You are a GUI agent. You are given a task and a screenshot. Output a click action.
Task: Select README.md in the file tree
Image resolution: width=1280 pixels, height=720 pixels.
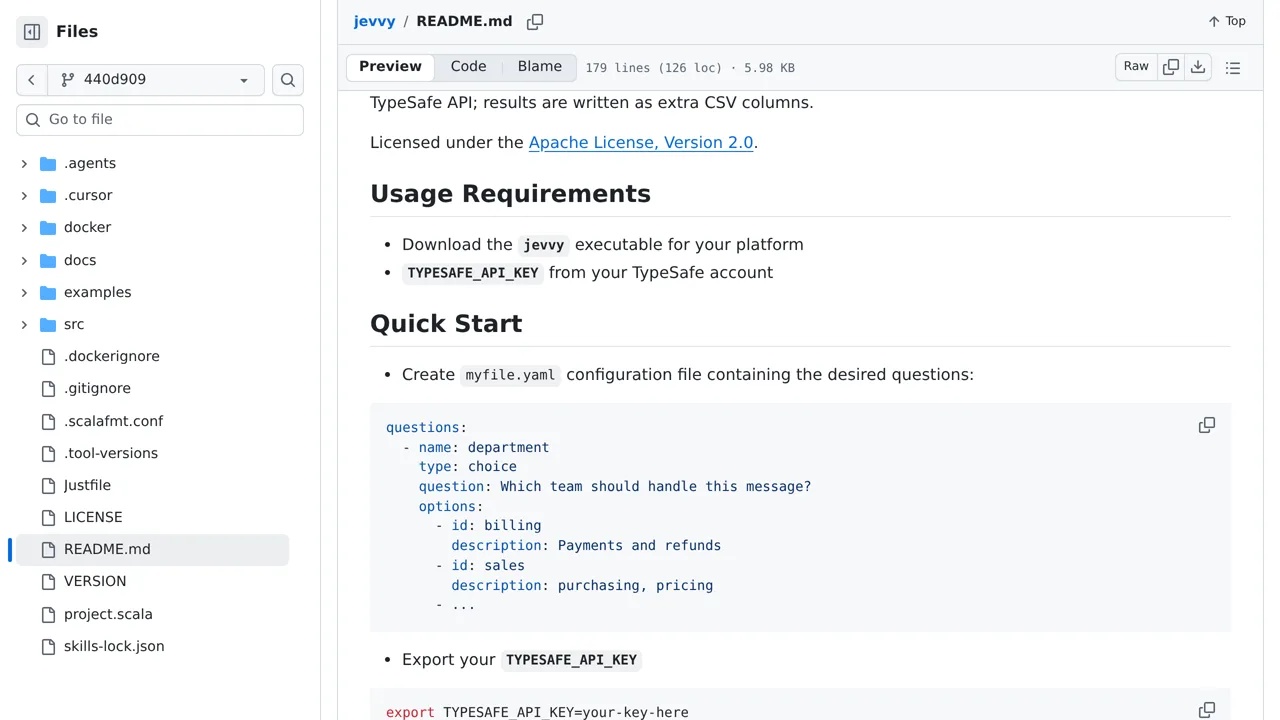click(152, 550)
